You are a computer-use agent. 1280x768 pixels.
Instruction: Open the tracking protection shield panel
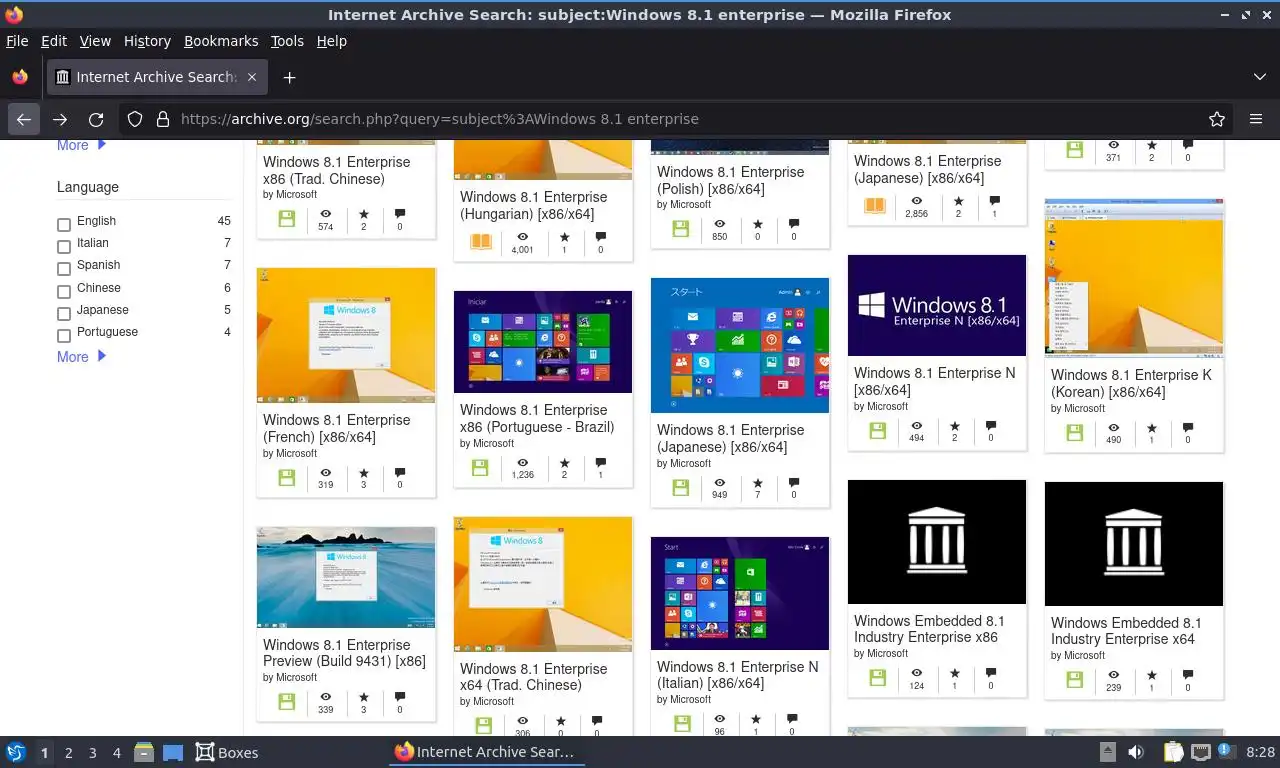(x=135, y=119)
